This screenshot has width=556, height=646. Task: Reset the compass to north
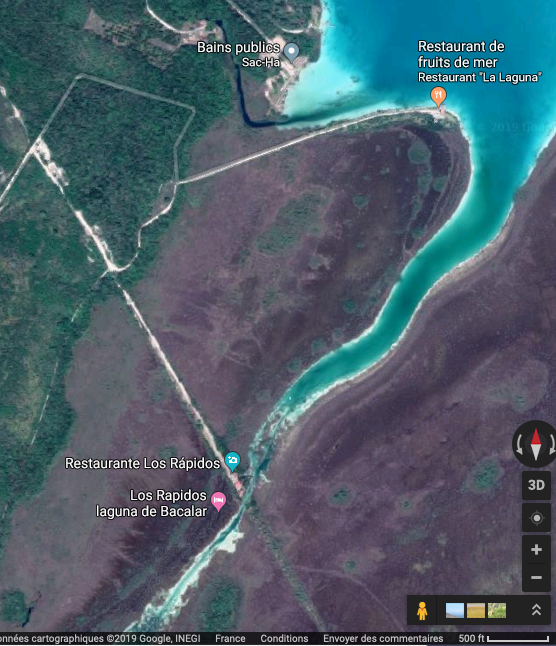pos(535,444)
